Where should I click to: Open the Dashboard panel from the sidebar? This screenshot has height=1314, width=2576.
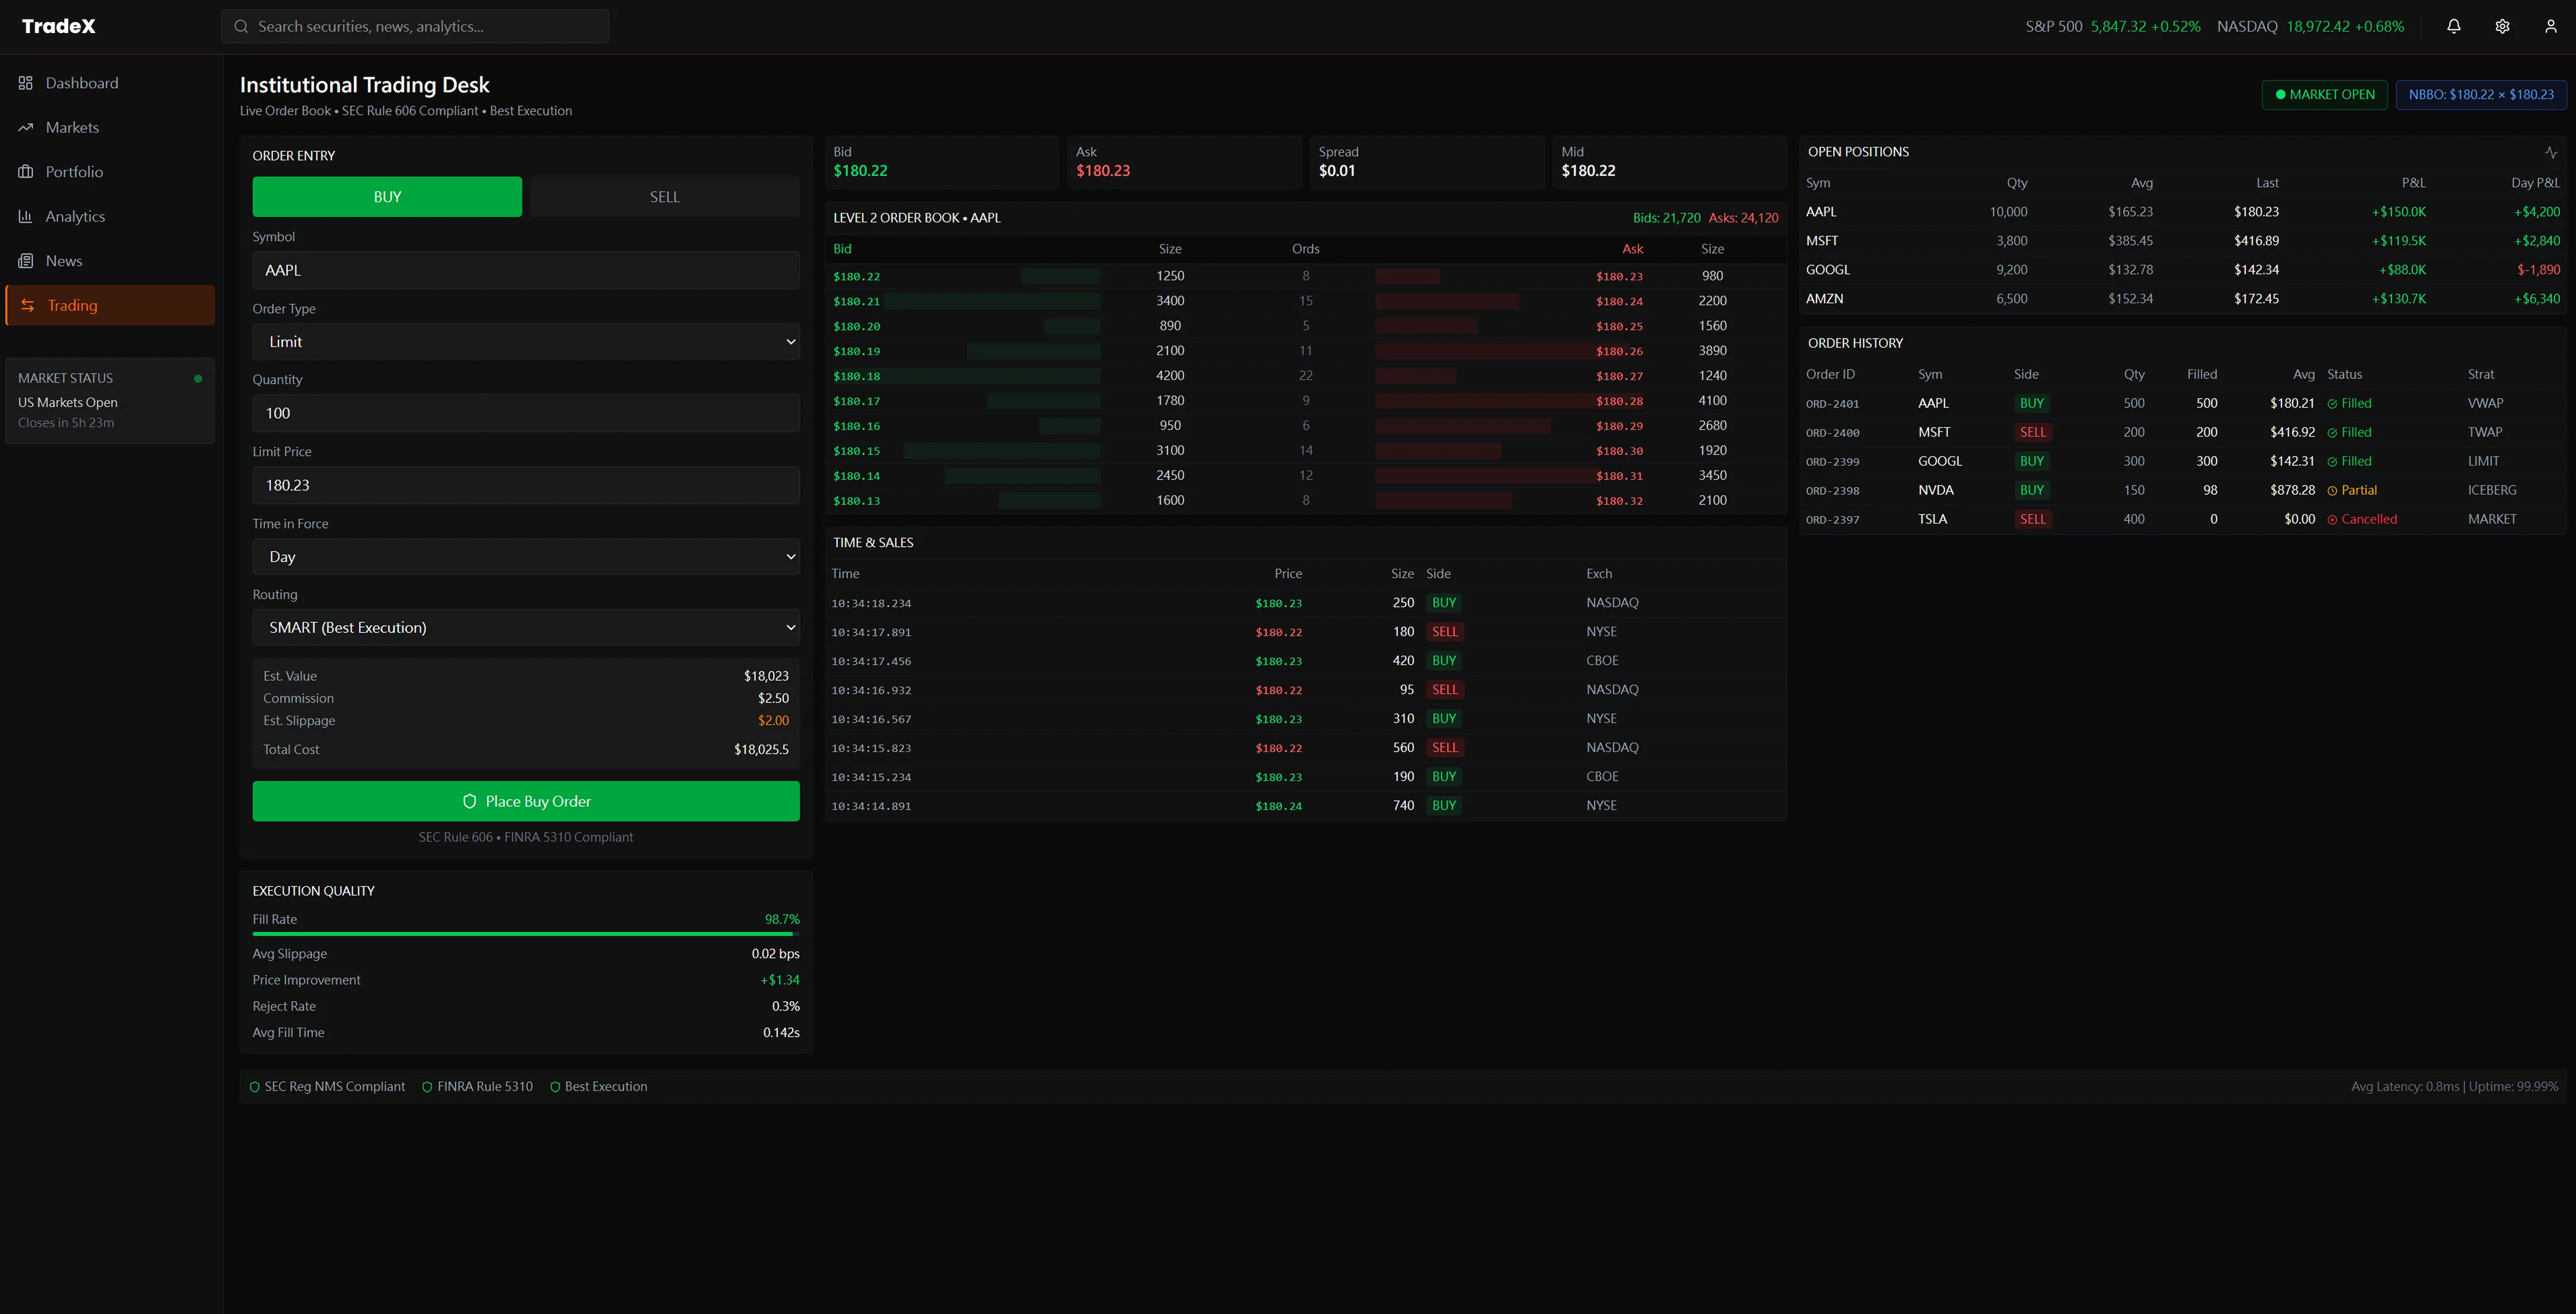tap(80, 82)
